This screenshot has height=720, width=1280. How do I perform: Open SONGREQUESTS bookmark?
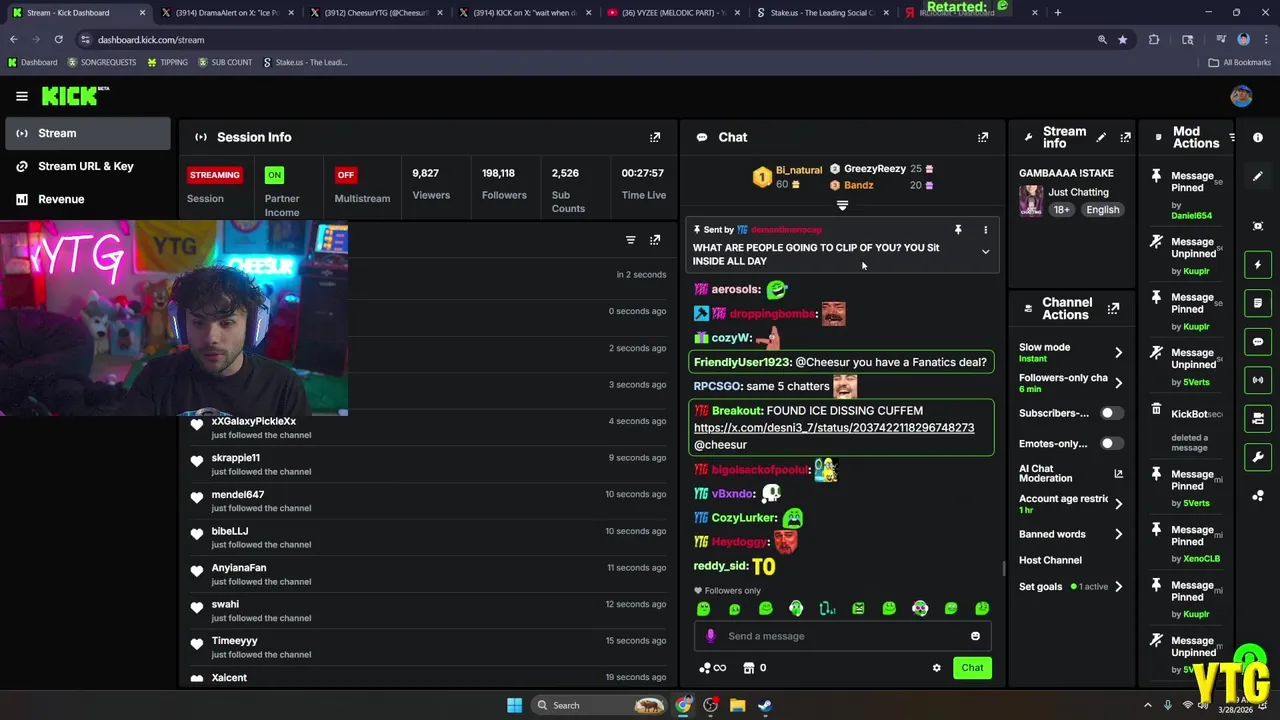click(x=102, y=62)
